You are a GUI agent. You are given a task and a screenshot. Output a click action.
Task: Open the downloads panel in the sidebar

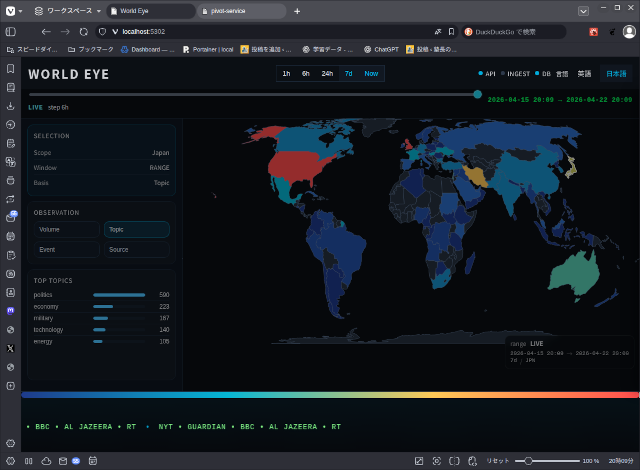pyautogui.click(x=10, y=106)
